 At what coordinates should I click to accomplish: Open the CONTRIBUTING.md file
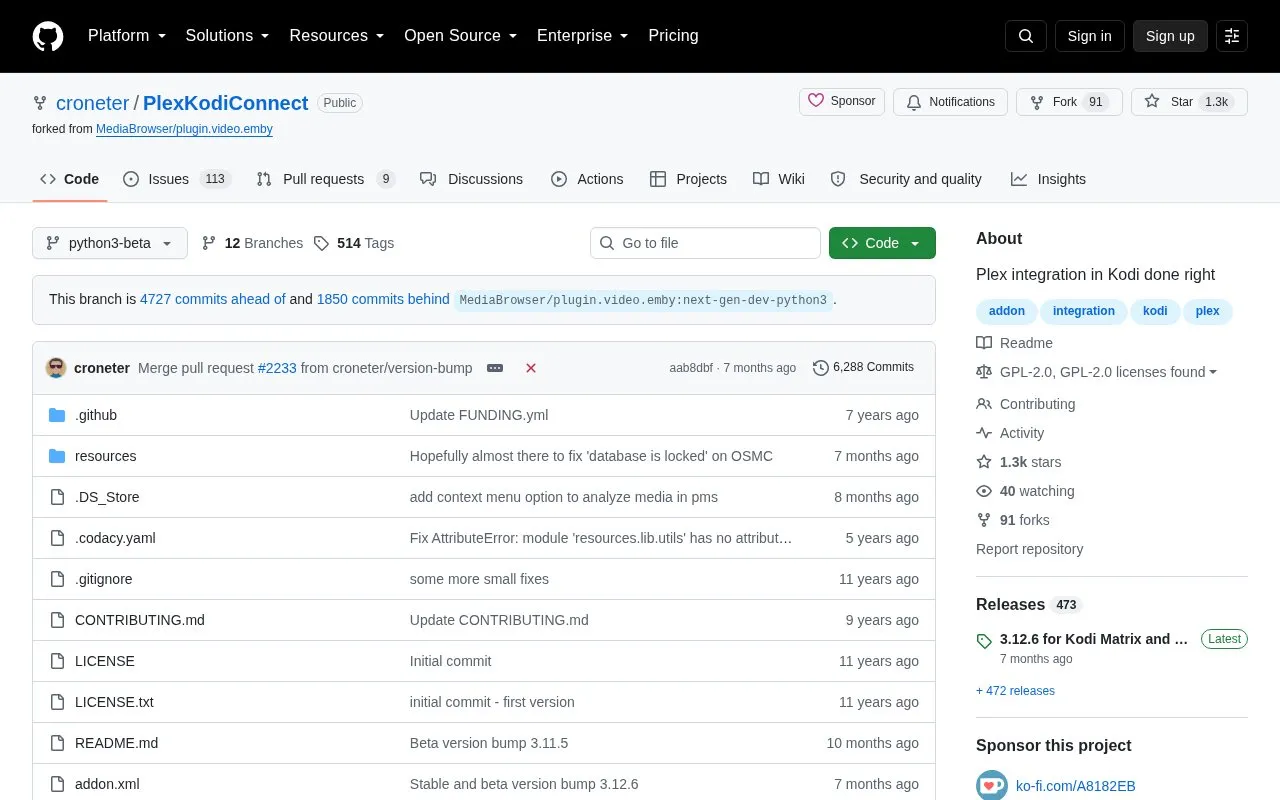tap(140, 620)
